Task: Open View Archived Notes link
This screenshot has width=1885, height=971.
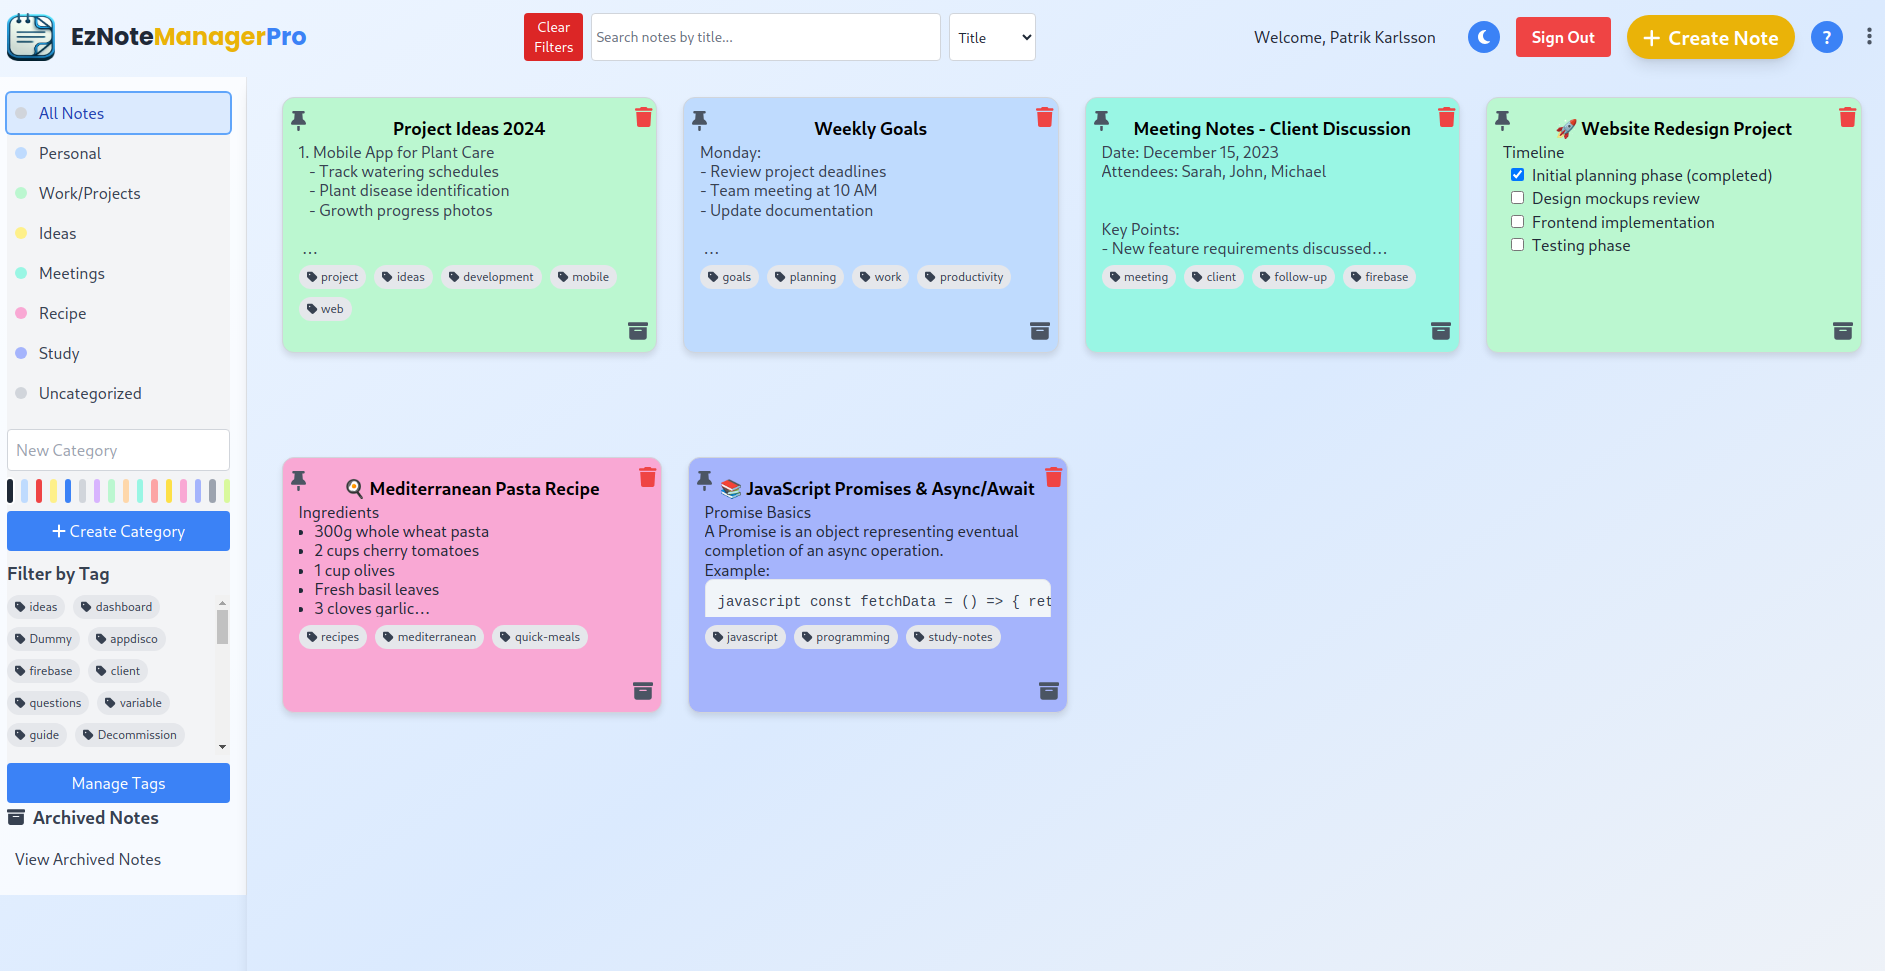Action: coord(88,859)
